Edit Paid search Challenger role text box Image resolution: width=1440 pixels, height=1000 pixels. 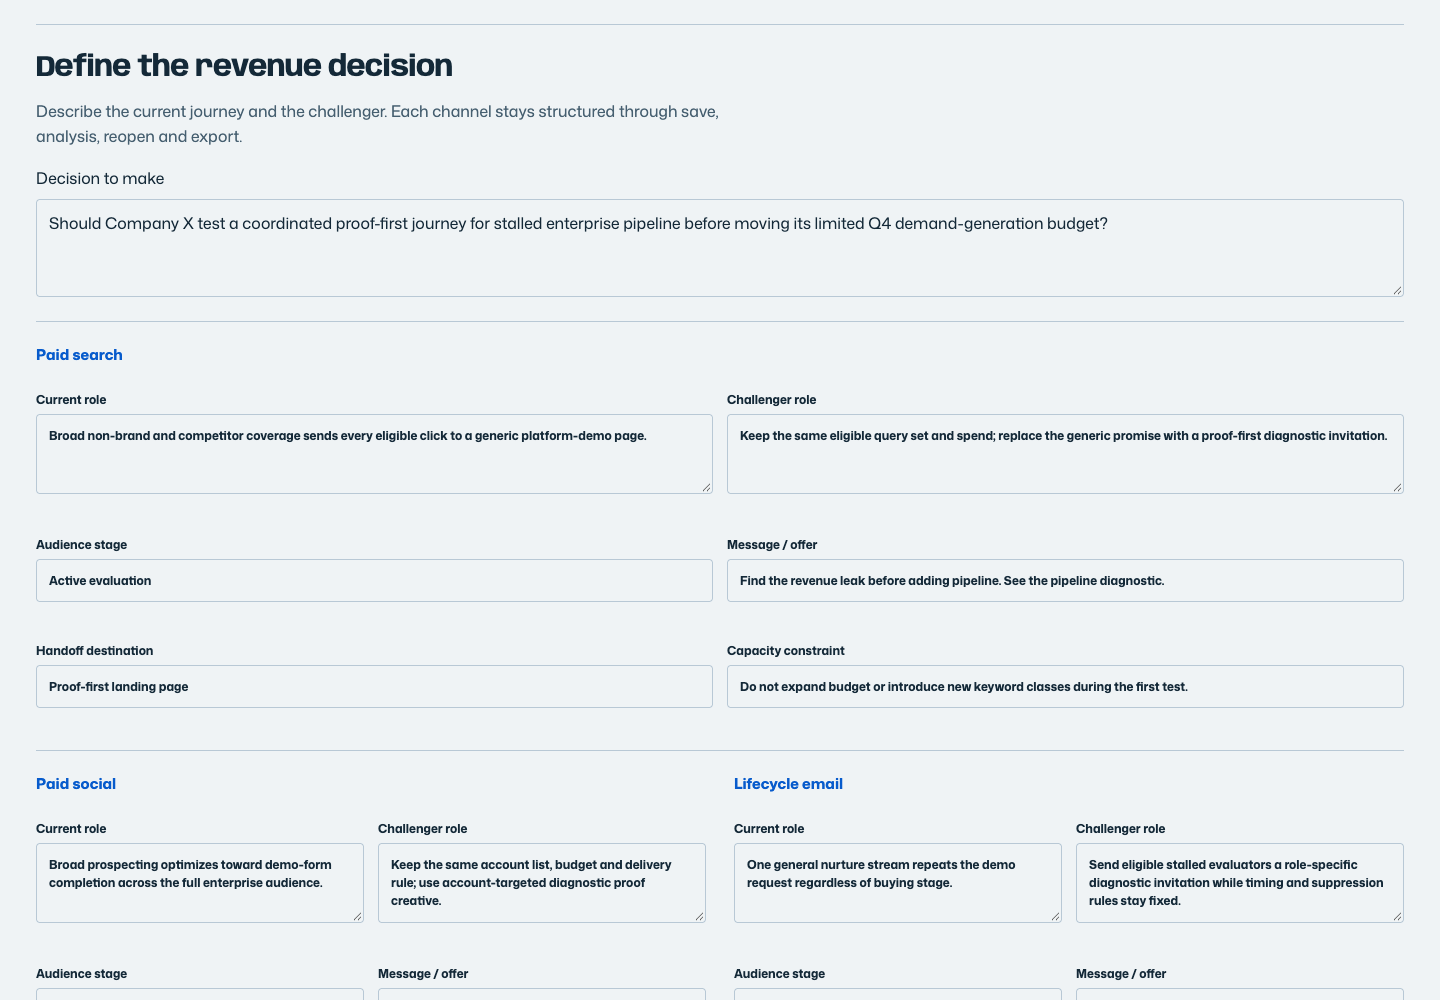tap(1065, 454)
